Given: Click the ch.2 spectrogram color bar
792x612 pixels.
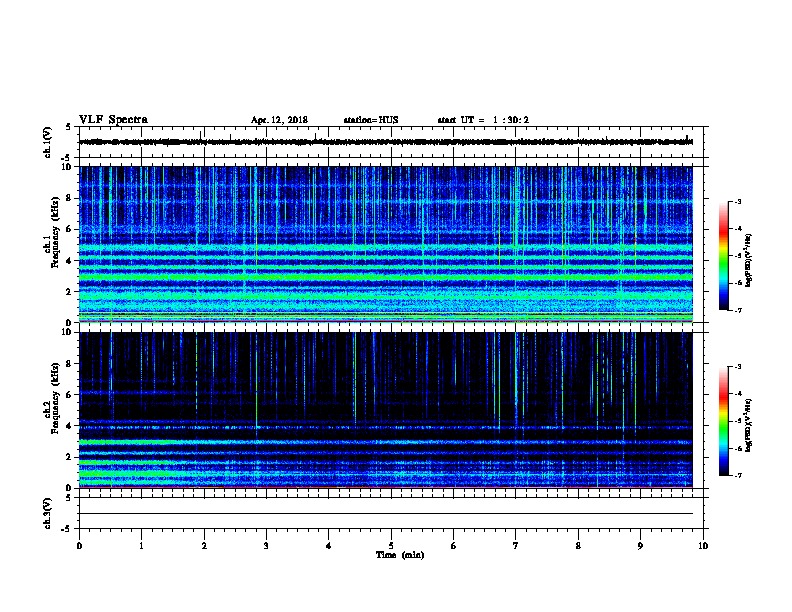Looking at the screenshot, I should pos(724,421).
